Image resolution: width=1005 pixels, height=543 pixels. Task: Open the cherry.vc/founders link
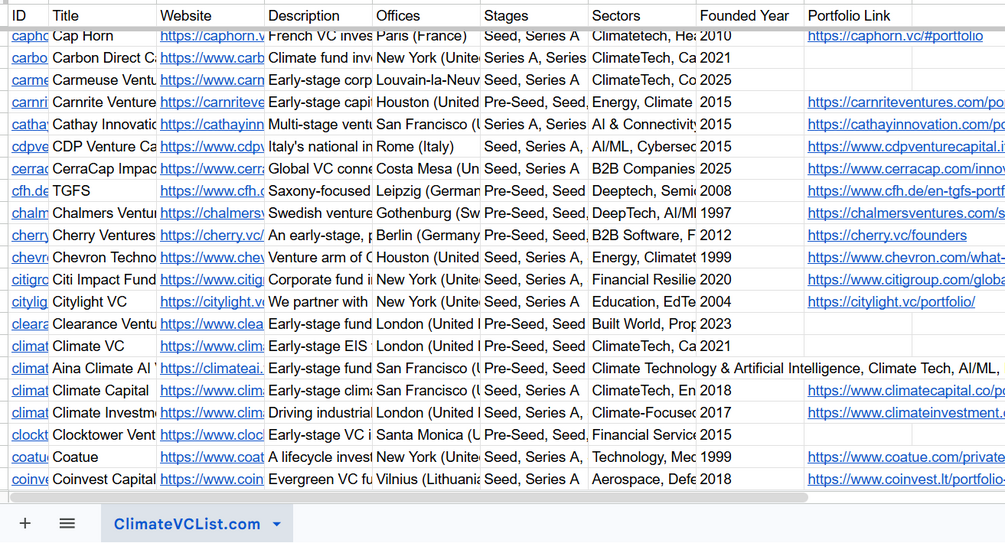(x=887, y=235)
